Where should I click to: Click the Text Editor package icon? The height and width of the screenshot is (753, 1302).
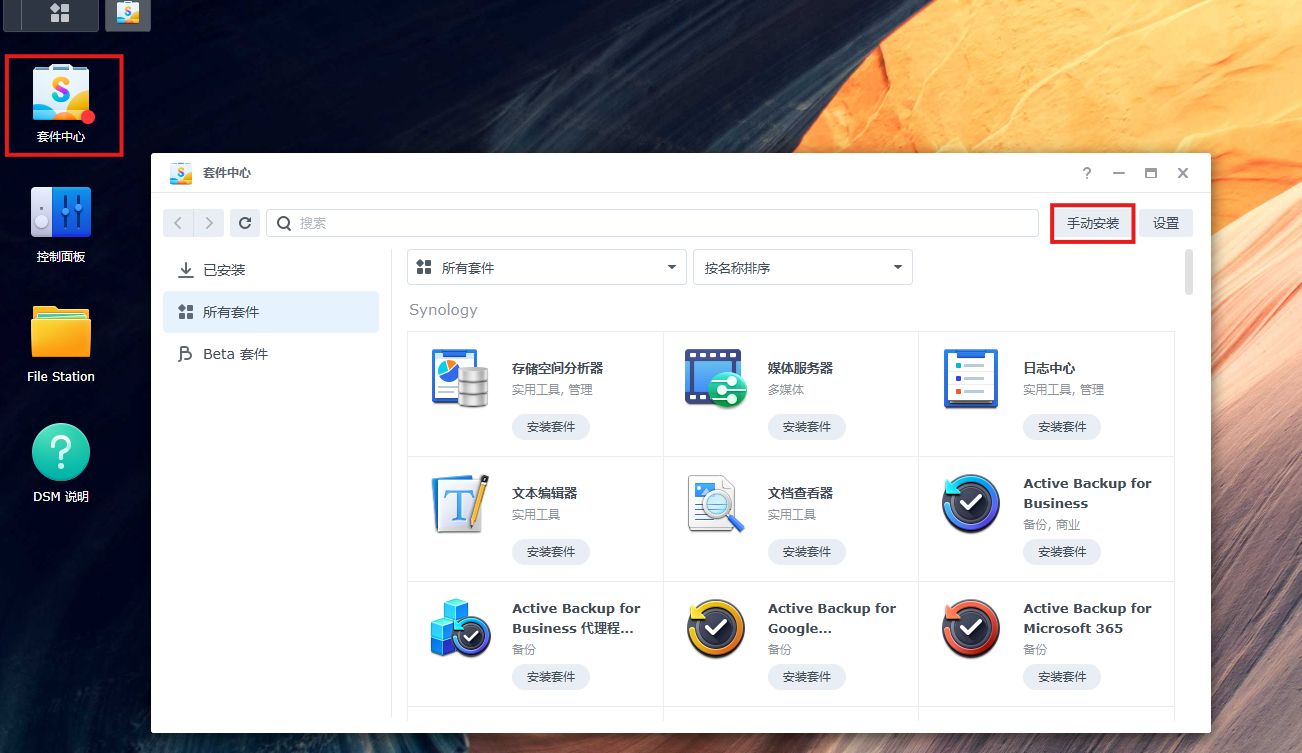[459, 503]
